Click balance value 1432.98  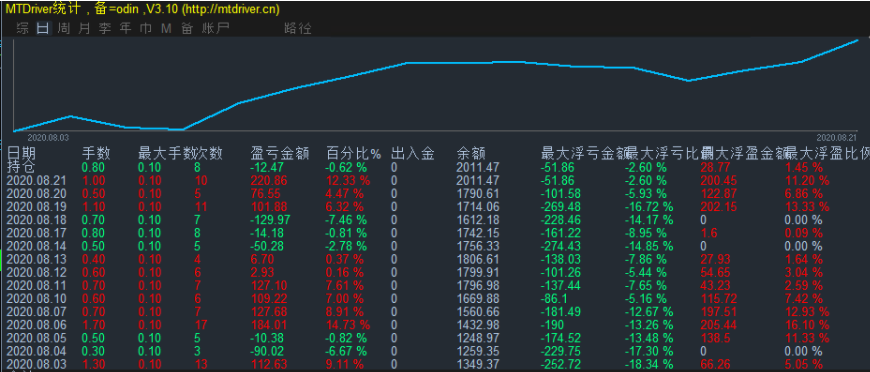pos(478,325)
